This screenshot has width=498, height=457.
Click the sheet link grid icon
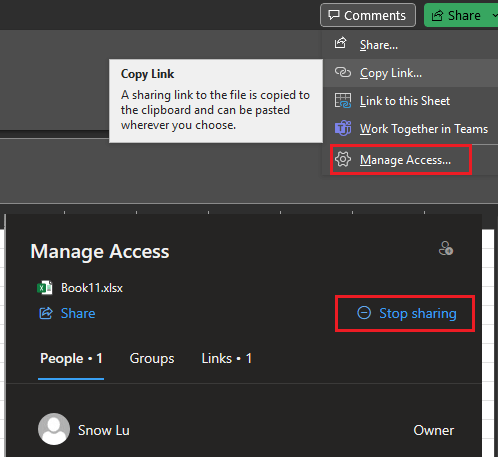tap(343, 101)
